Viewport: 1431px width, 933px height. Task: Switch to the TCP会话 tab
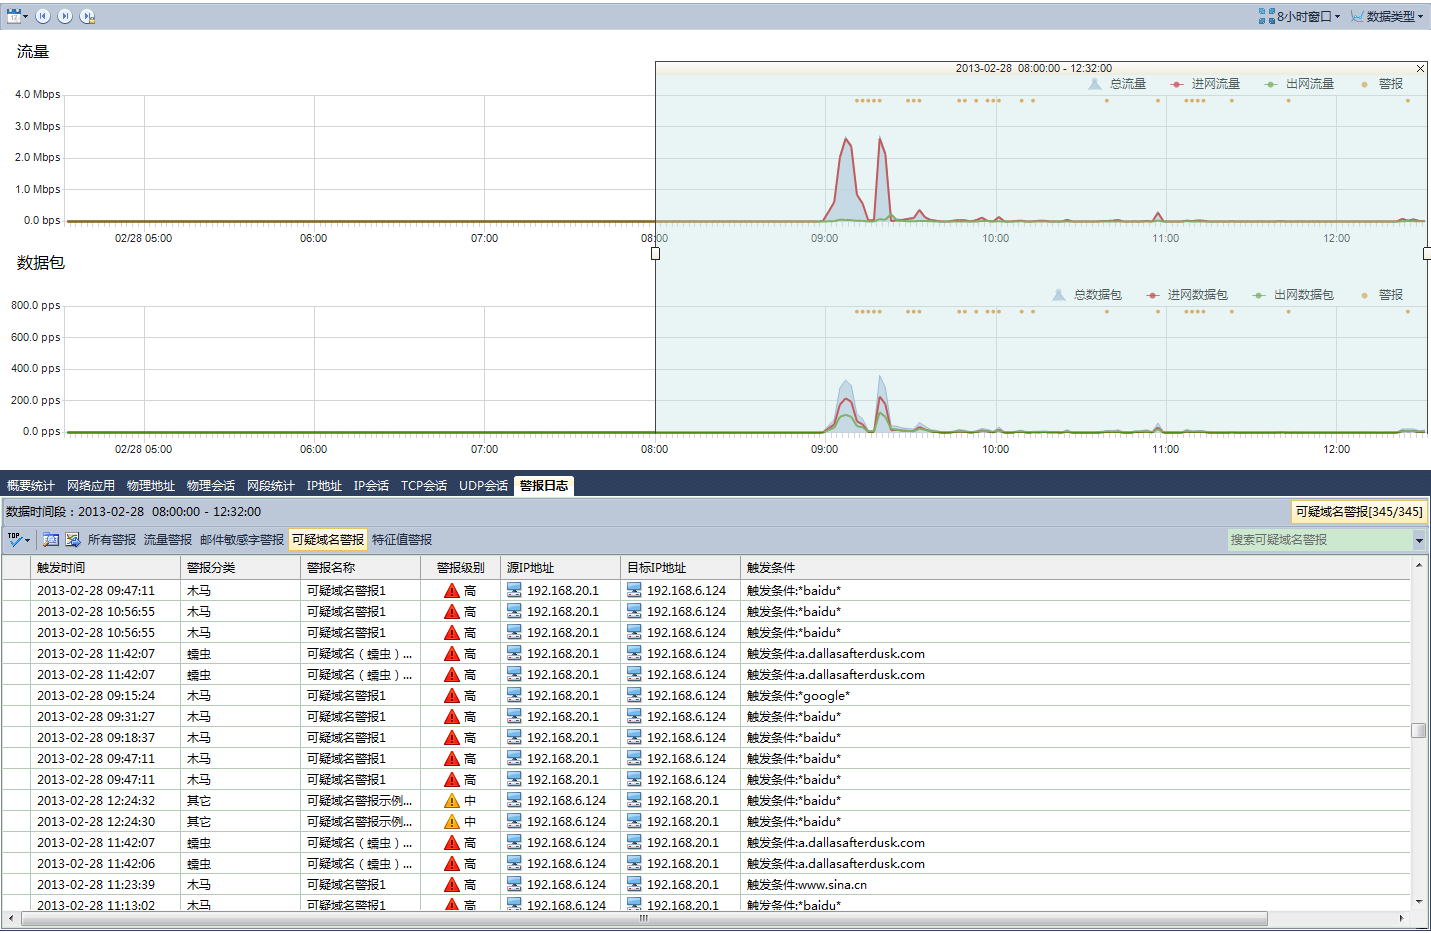(x=424, y=486)
